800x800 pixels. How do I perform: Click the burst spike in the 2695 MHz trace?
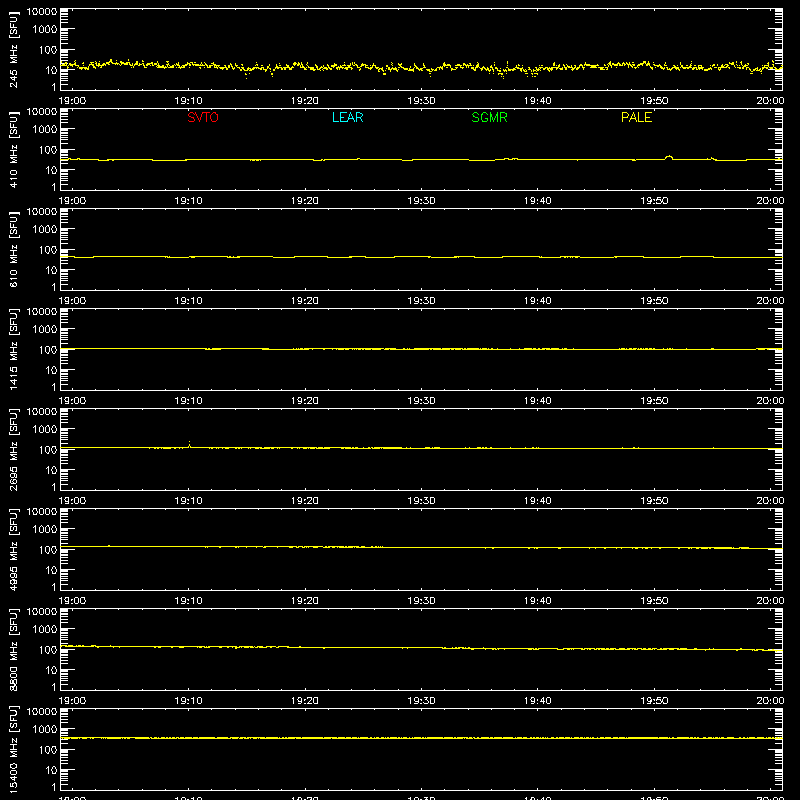pyautogui.click(x=189, y=444)
